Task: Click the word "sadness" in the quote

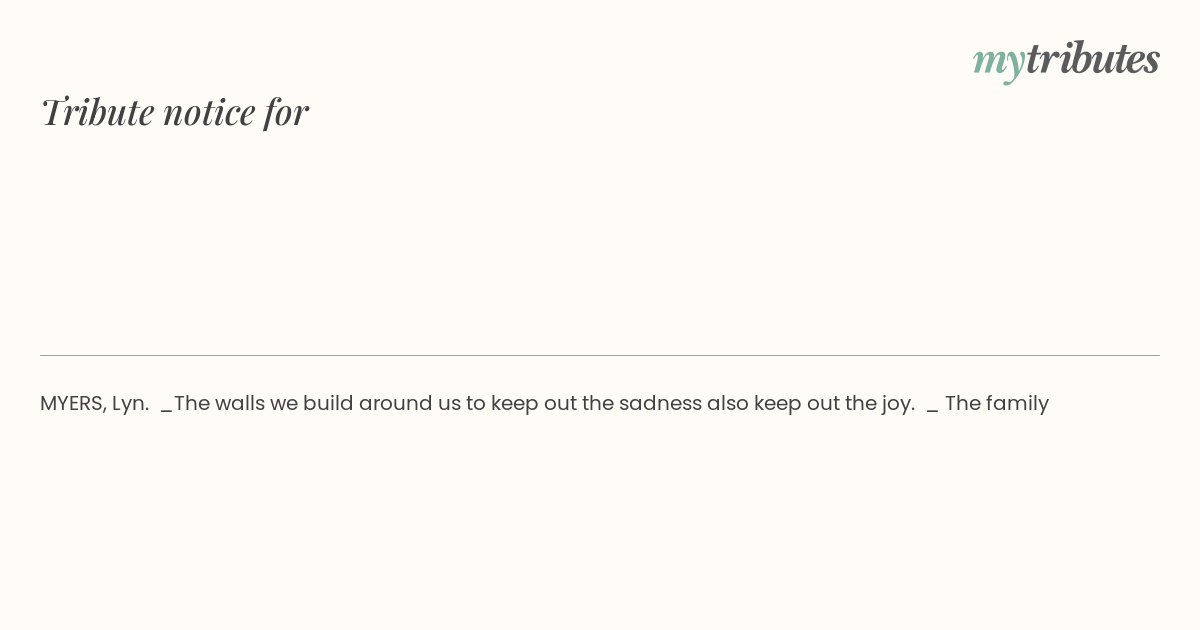Action: point(660,403)
